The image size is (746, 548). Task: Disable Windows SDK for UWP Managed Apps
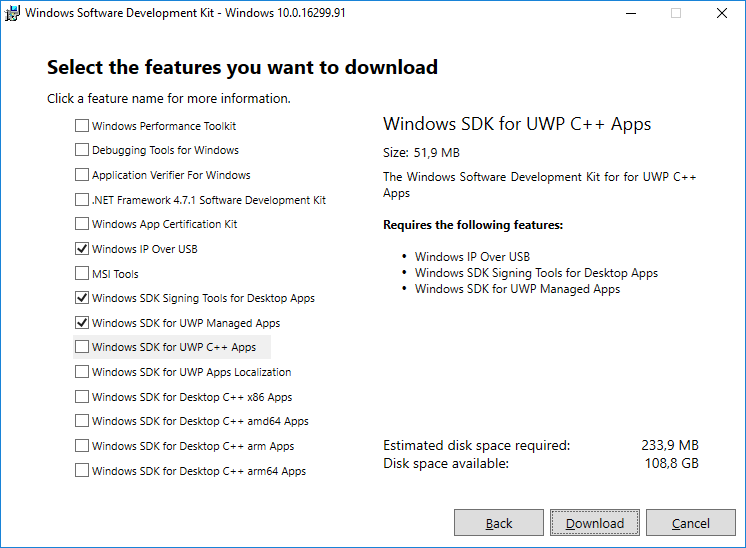(82, 323)
